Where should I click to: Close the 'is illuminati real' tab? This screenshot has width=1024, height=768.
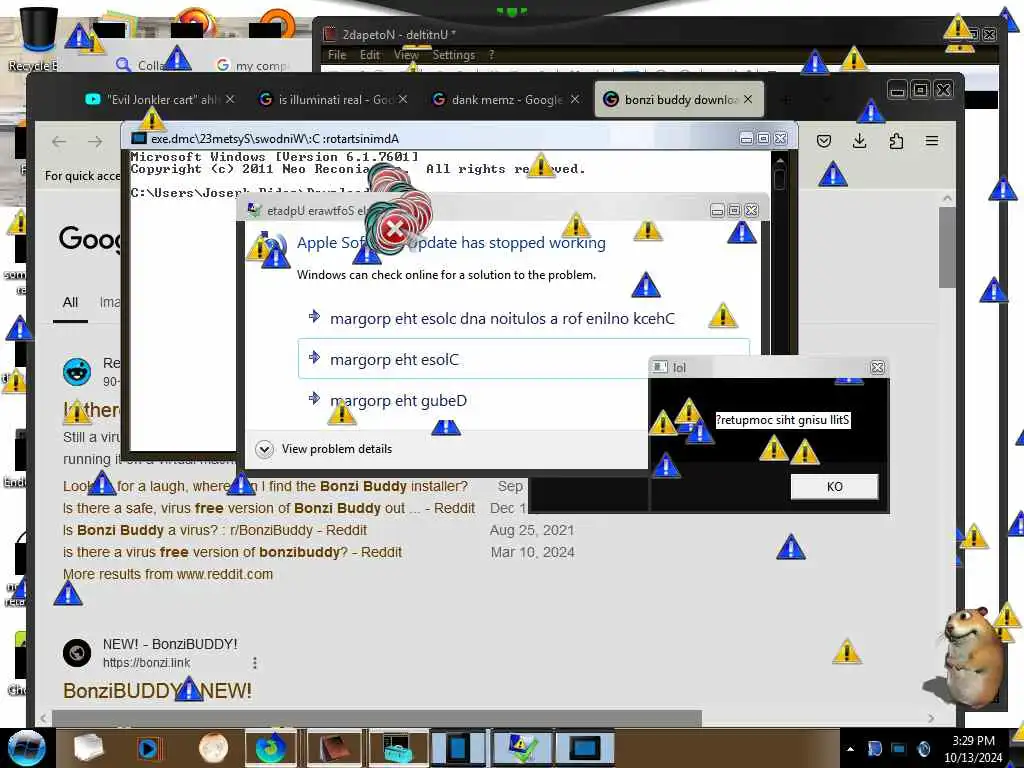coord(403,99)
